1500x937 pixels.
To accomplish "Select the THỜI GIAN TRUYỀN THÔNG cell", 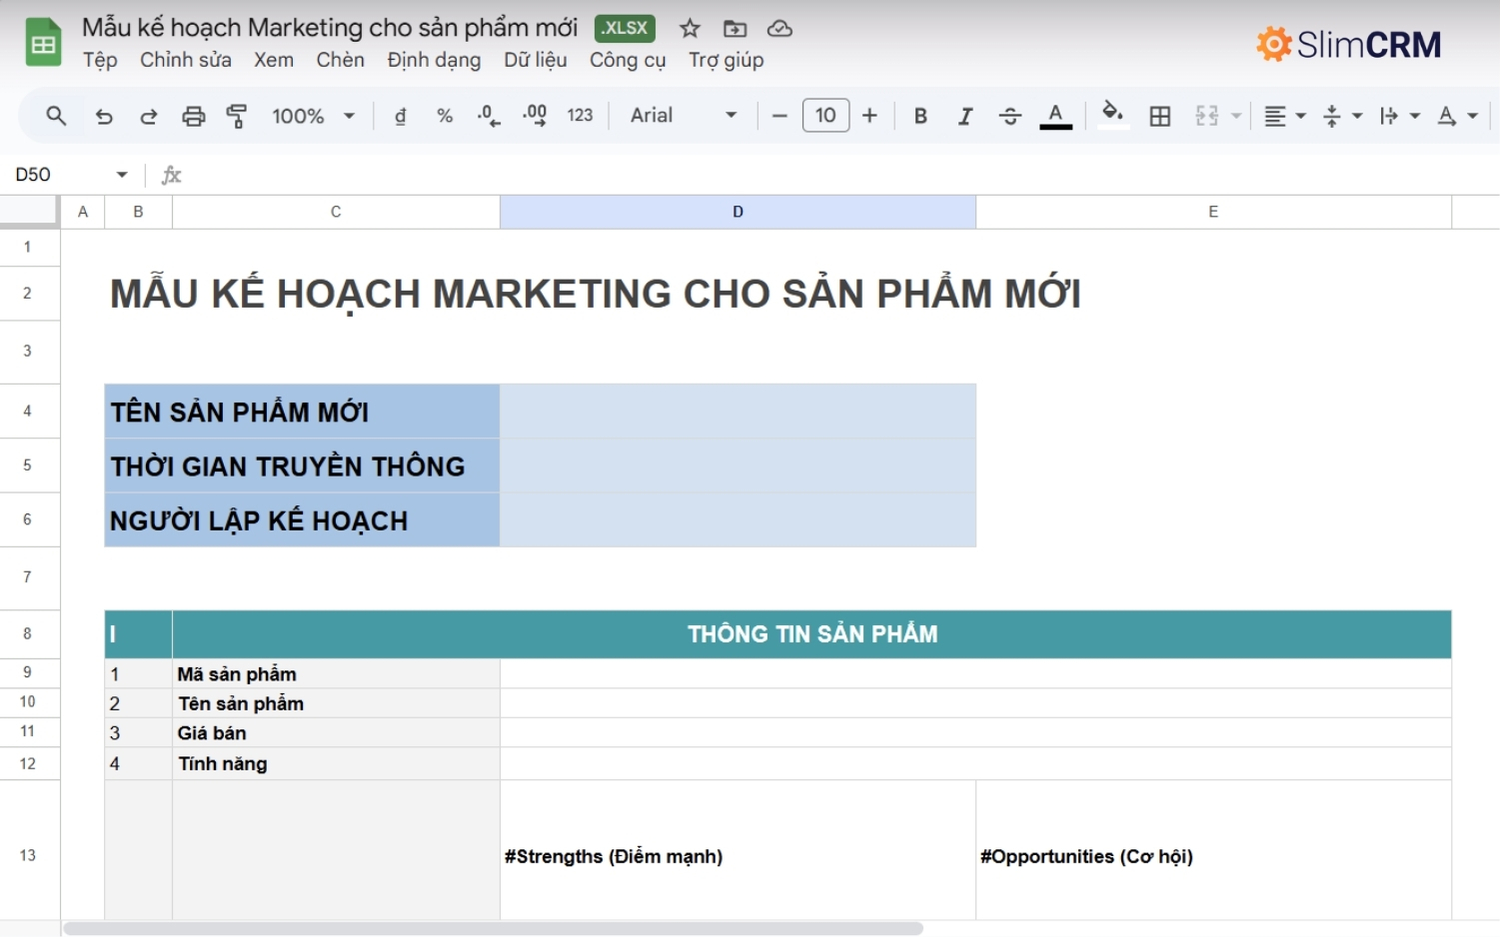I will pyautogui.click(x=302, y=466).
